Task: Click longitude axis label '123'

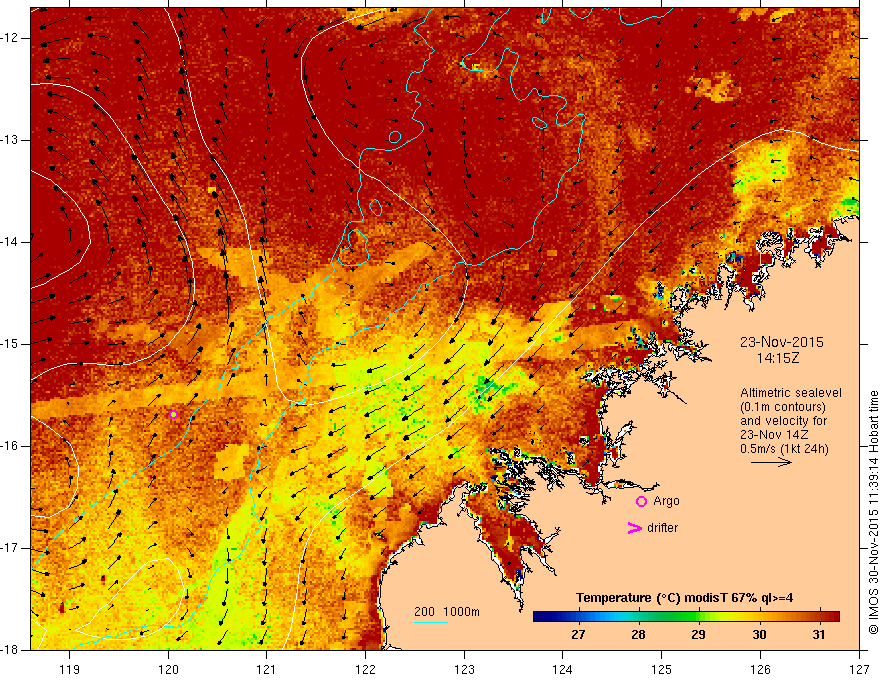Action: 464,670
